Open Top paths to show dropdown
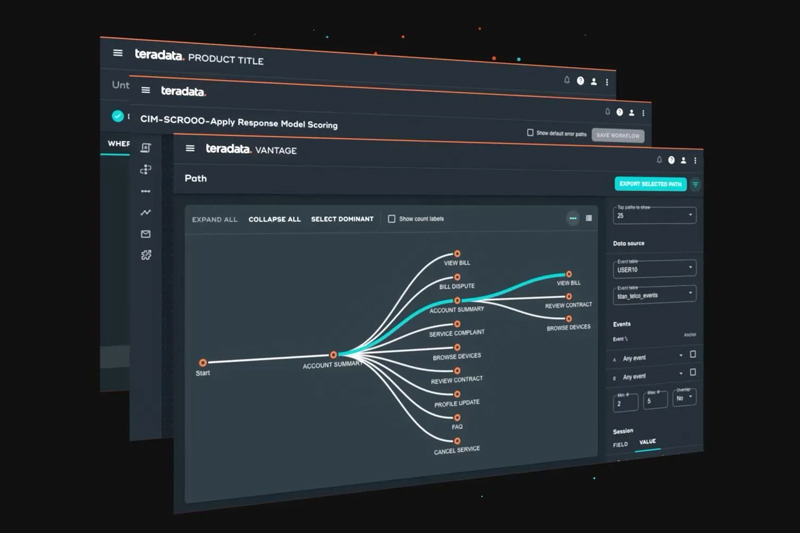 (x=655, y=215)
